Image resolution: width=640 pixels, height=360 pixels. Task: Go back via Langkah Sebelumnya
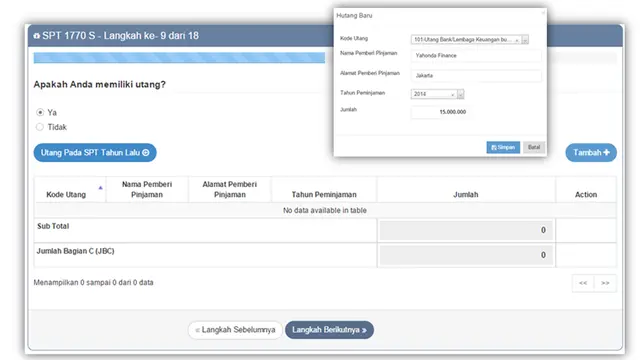pyautogui.click(x=235, y=330)
